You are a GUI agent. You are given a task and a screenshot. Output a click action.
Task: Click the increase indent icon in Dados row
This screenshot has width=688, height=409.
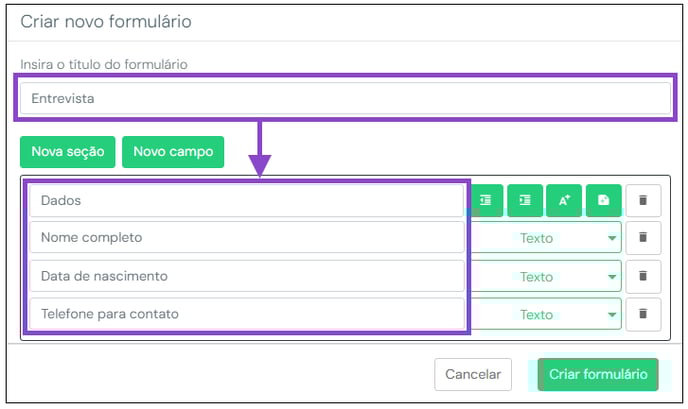click(x=525, y=201)
